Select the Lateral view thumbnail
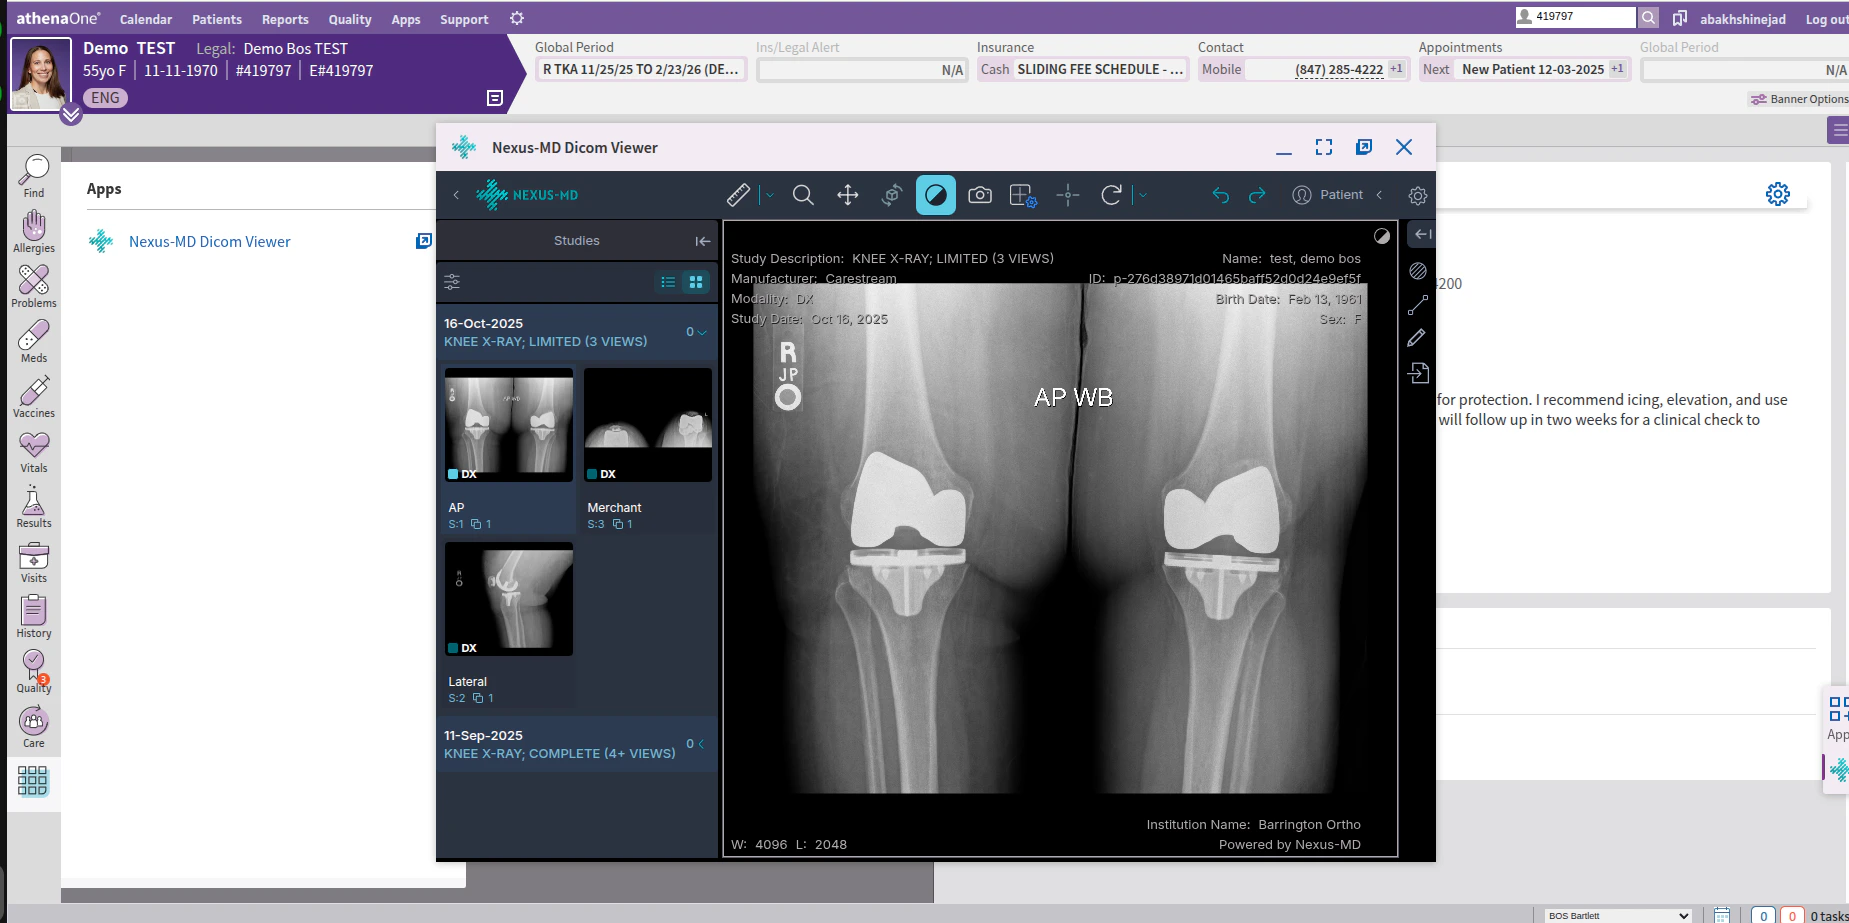This screenshot has width=1849, height=923. click(x=508, y=599)
